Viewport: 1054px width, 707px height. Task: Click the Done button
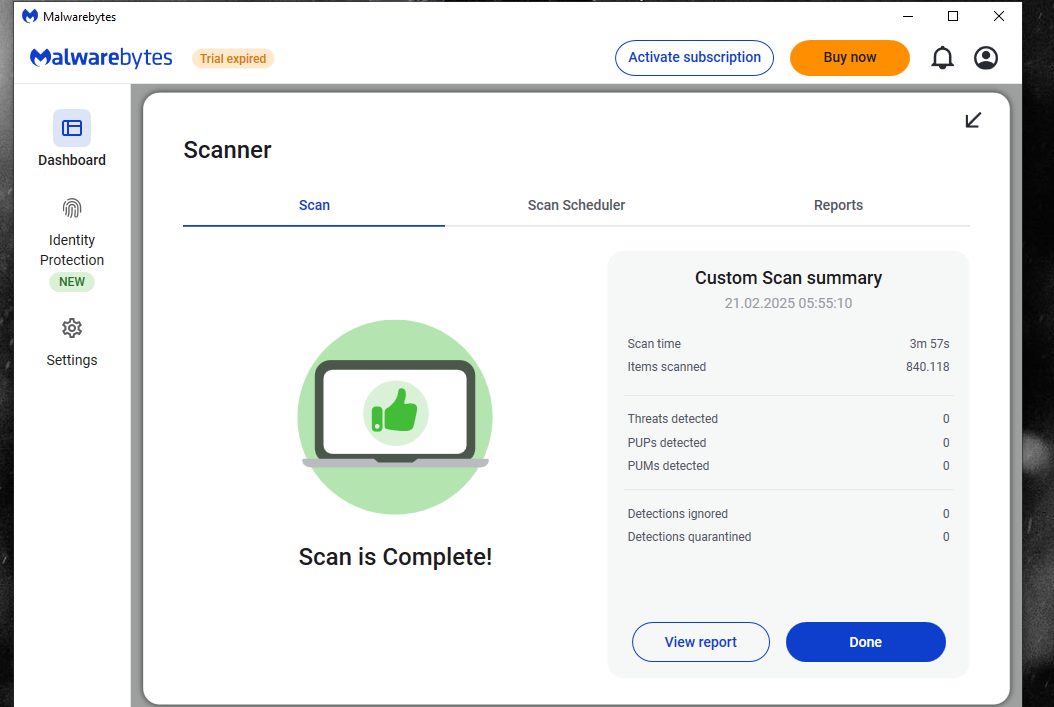click(866, 642)
